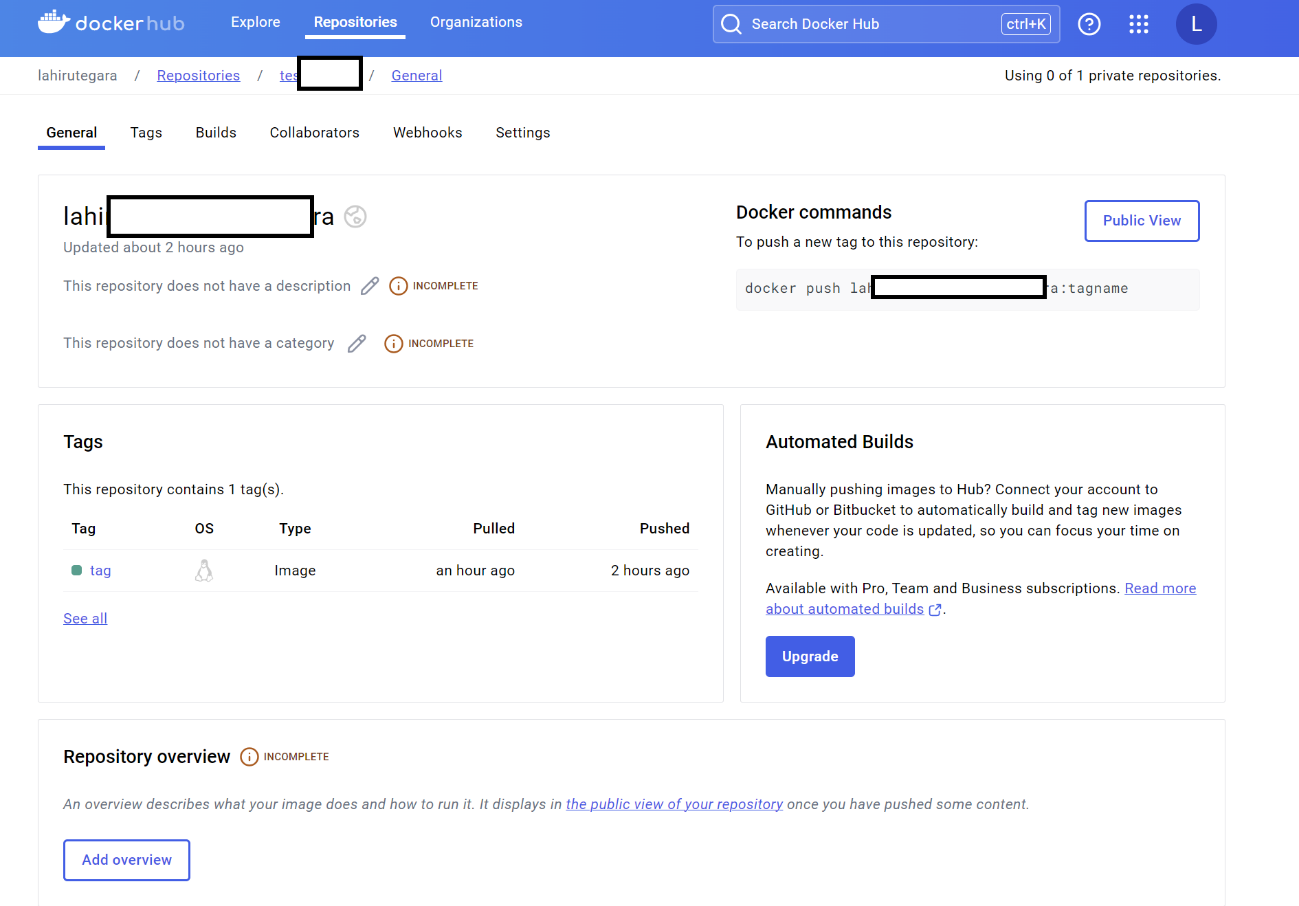
Task: Click the 'Updated about 2 hours ago' text
Action: [153, 247]
